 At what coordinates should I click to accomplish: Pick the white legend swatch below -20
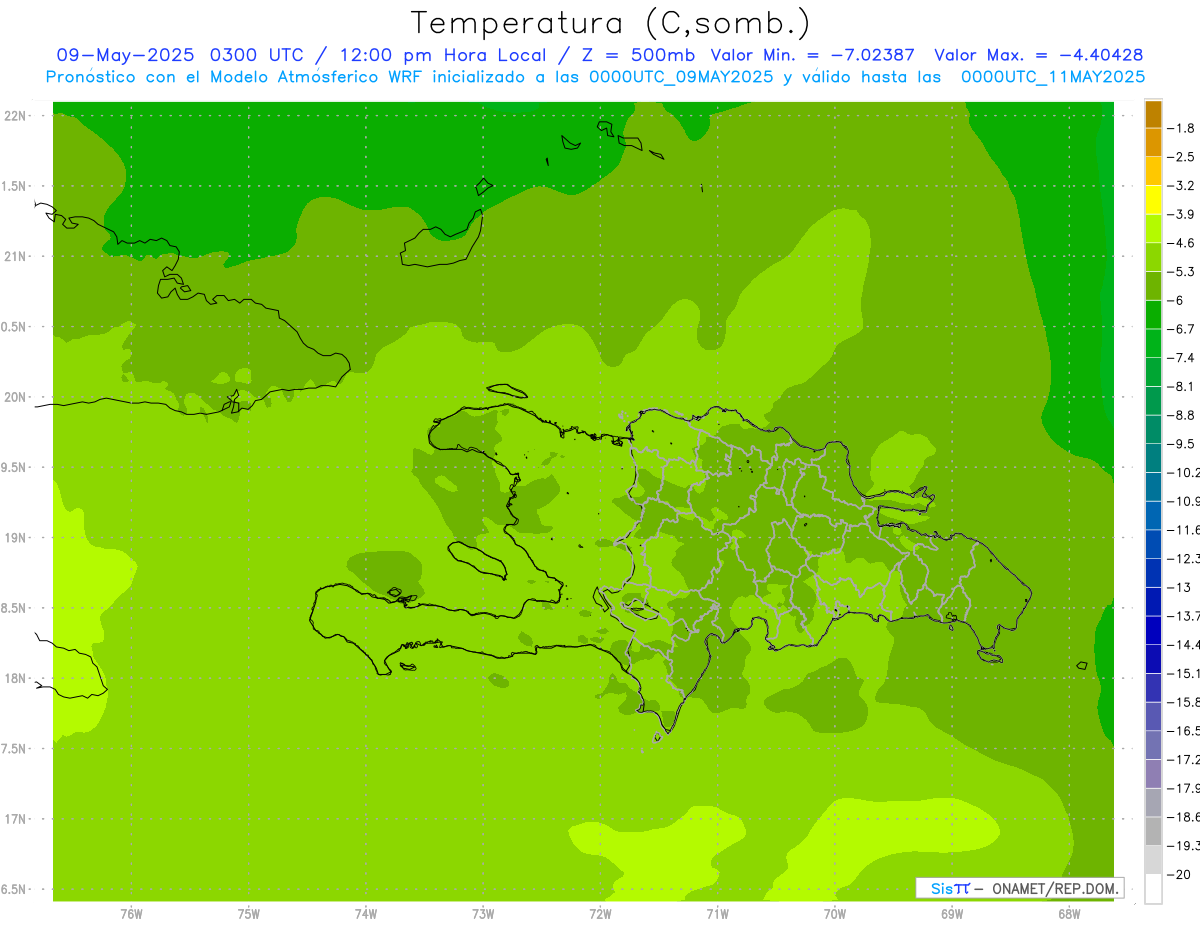[x=1153, y=889]
